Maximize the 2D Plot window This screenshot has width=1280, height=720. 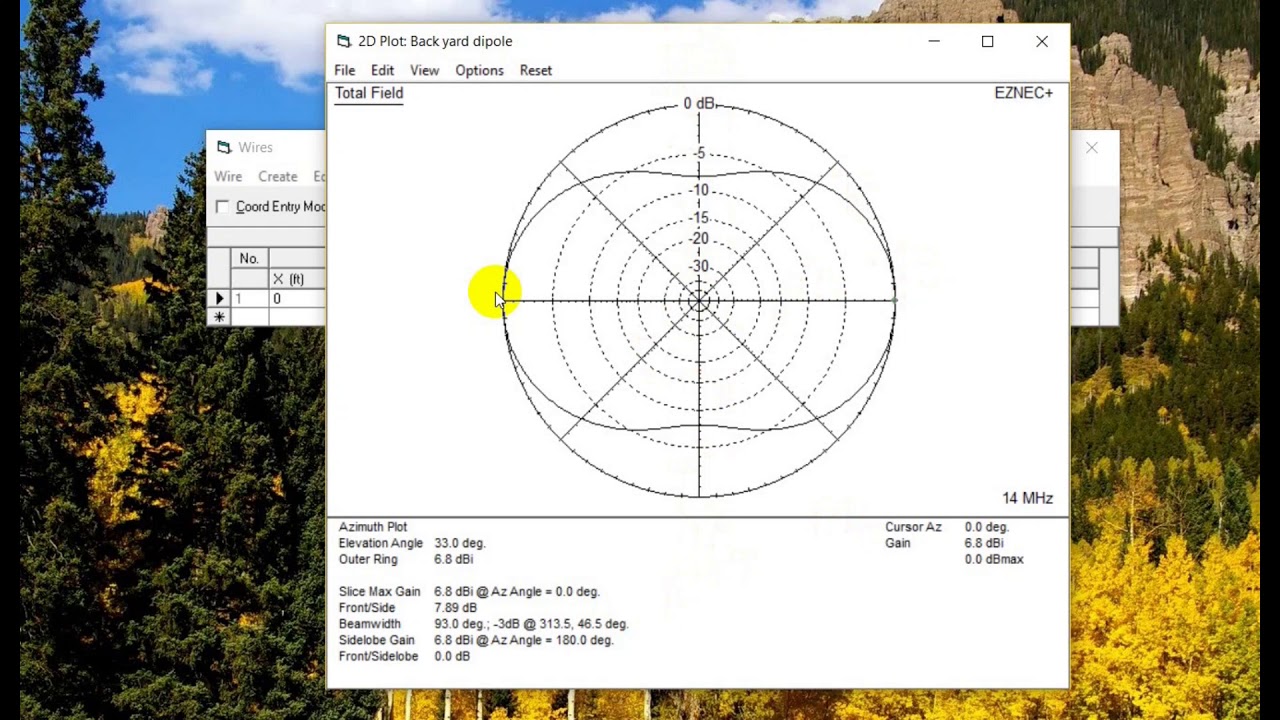pos(987,41)
